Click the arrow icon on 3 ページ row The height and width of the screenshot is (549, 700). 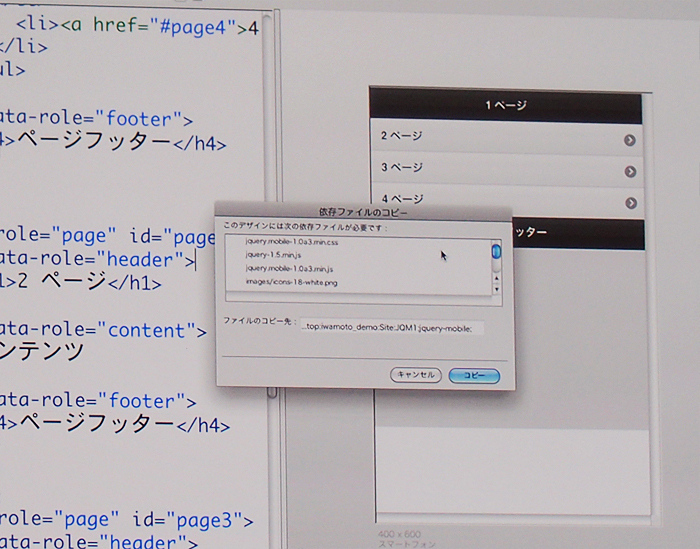(630, 171)
